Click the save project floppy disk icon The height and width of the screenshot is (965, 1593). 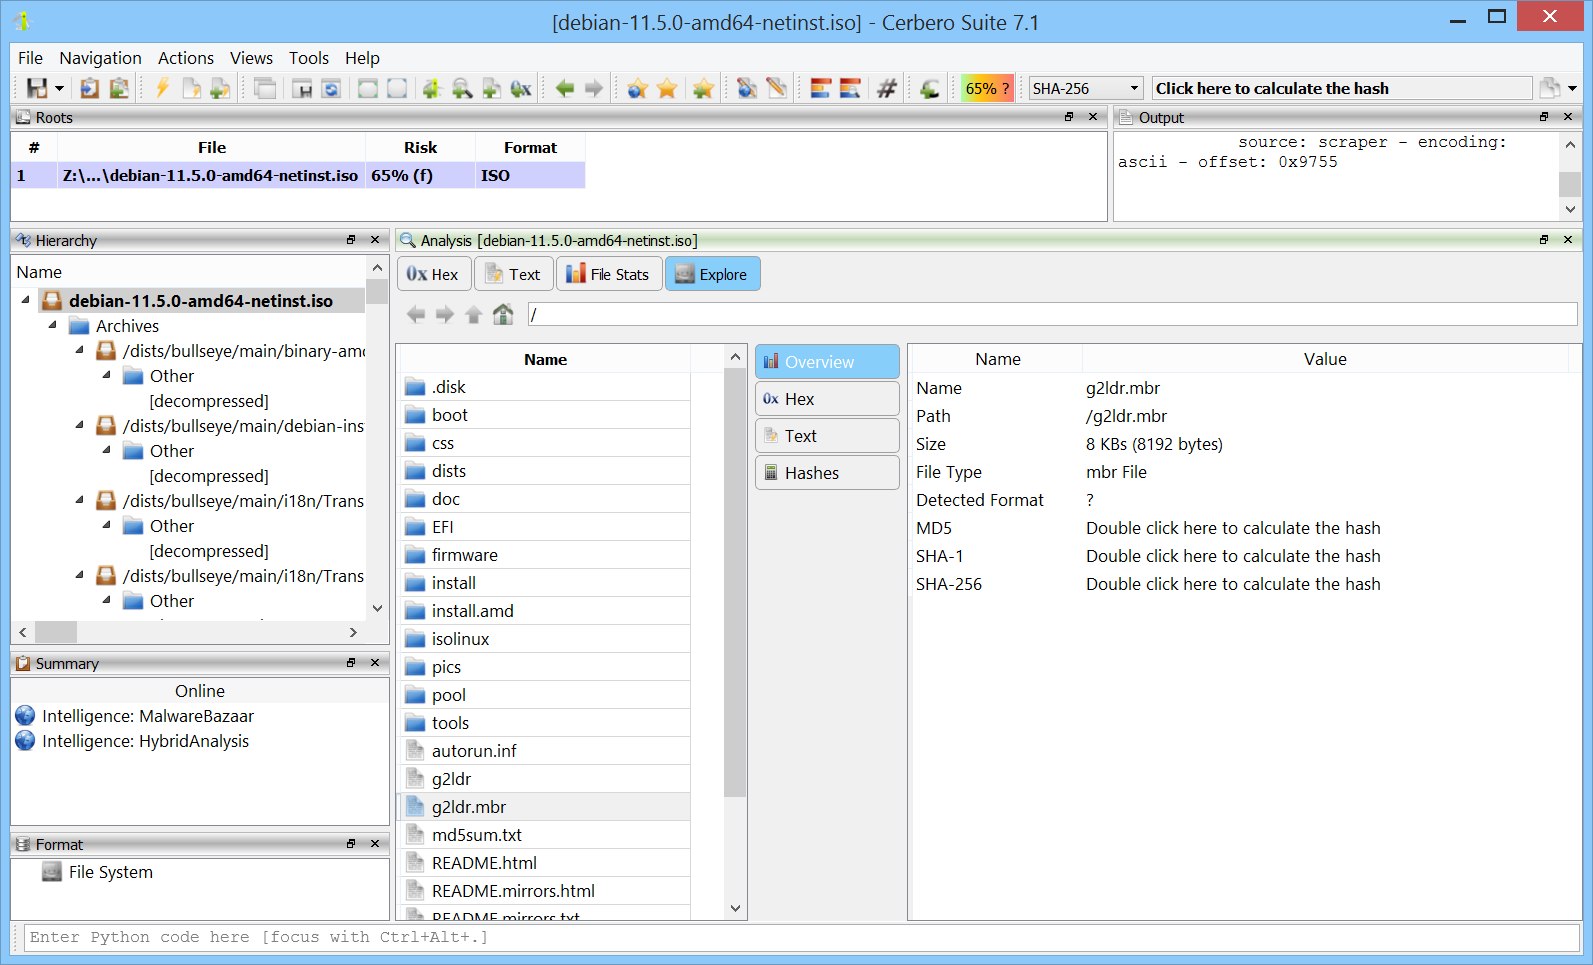37,88
